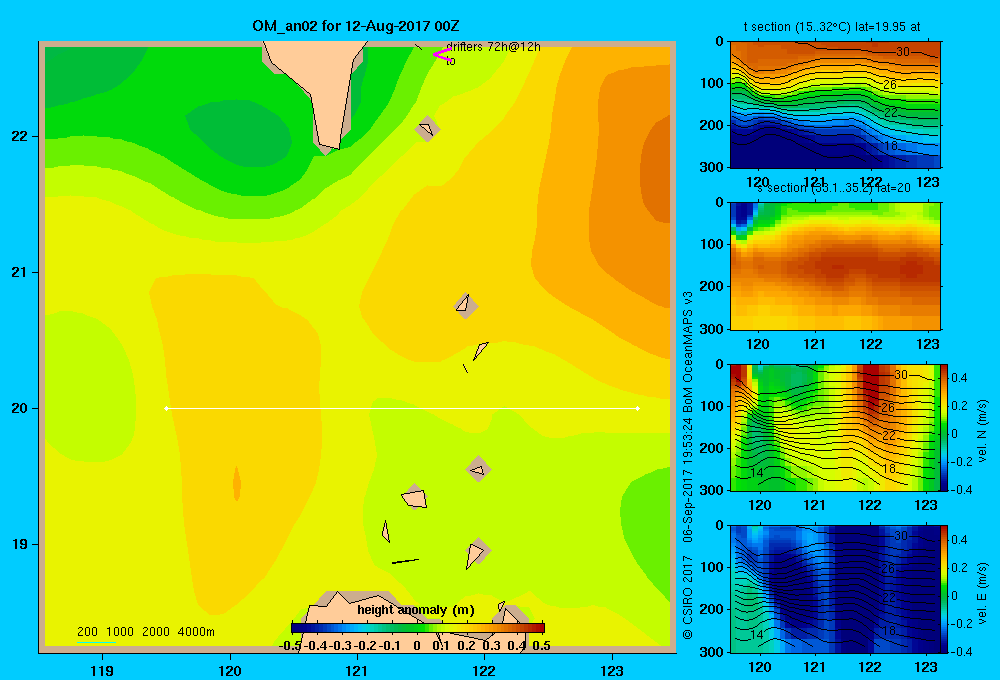Screen dimensions: 1000x680
Task: Click the 'height anomaly (m)' colorbar label
Action: [x=416, y=610]
